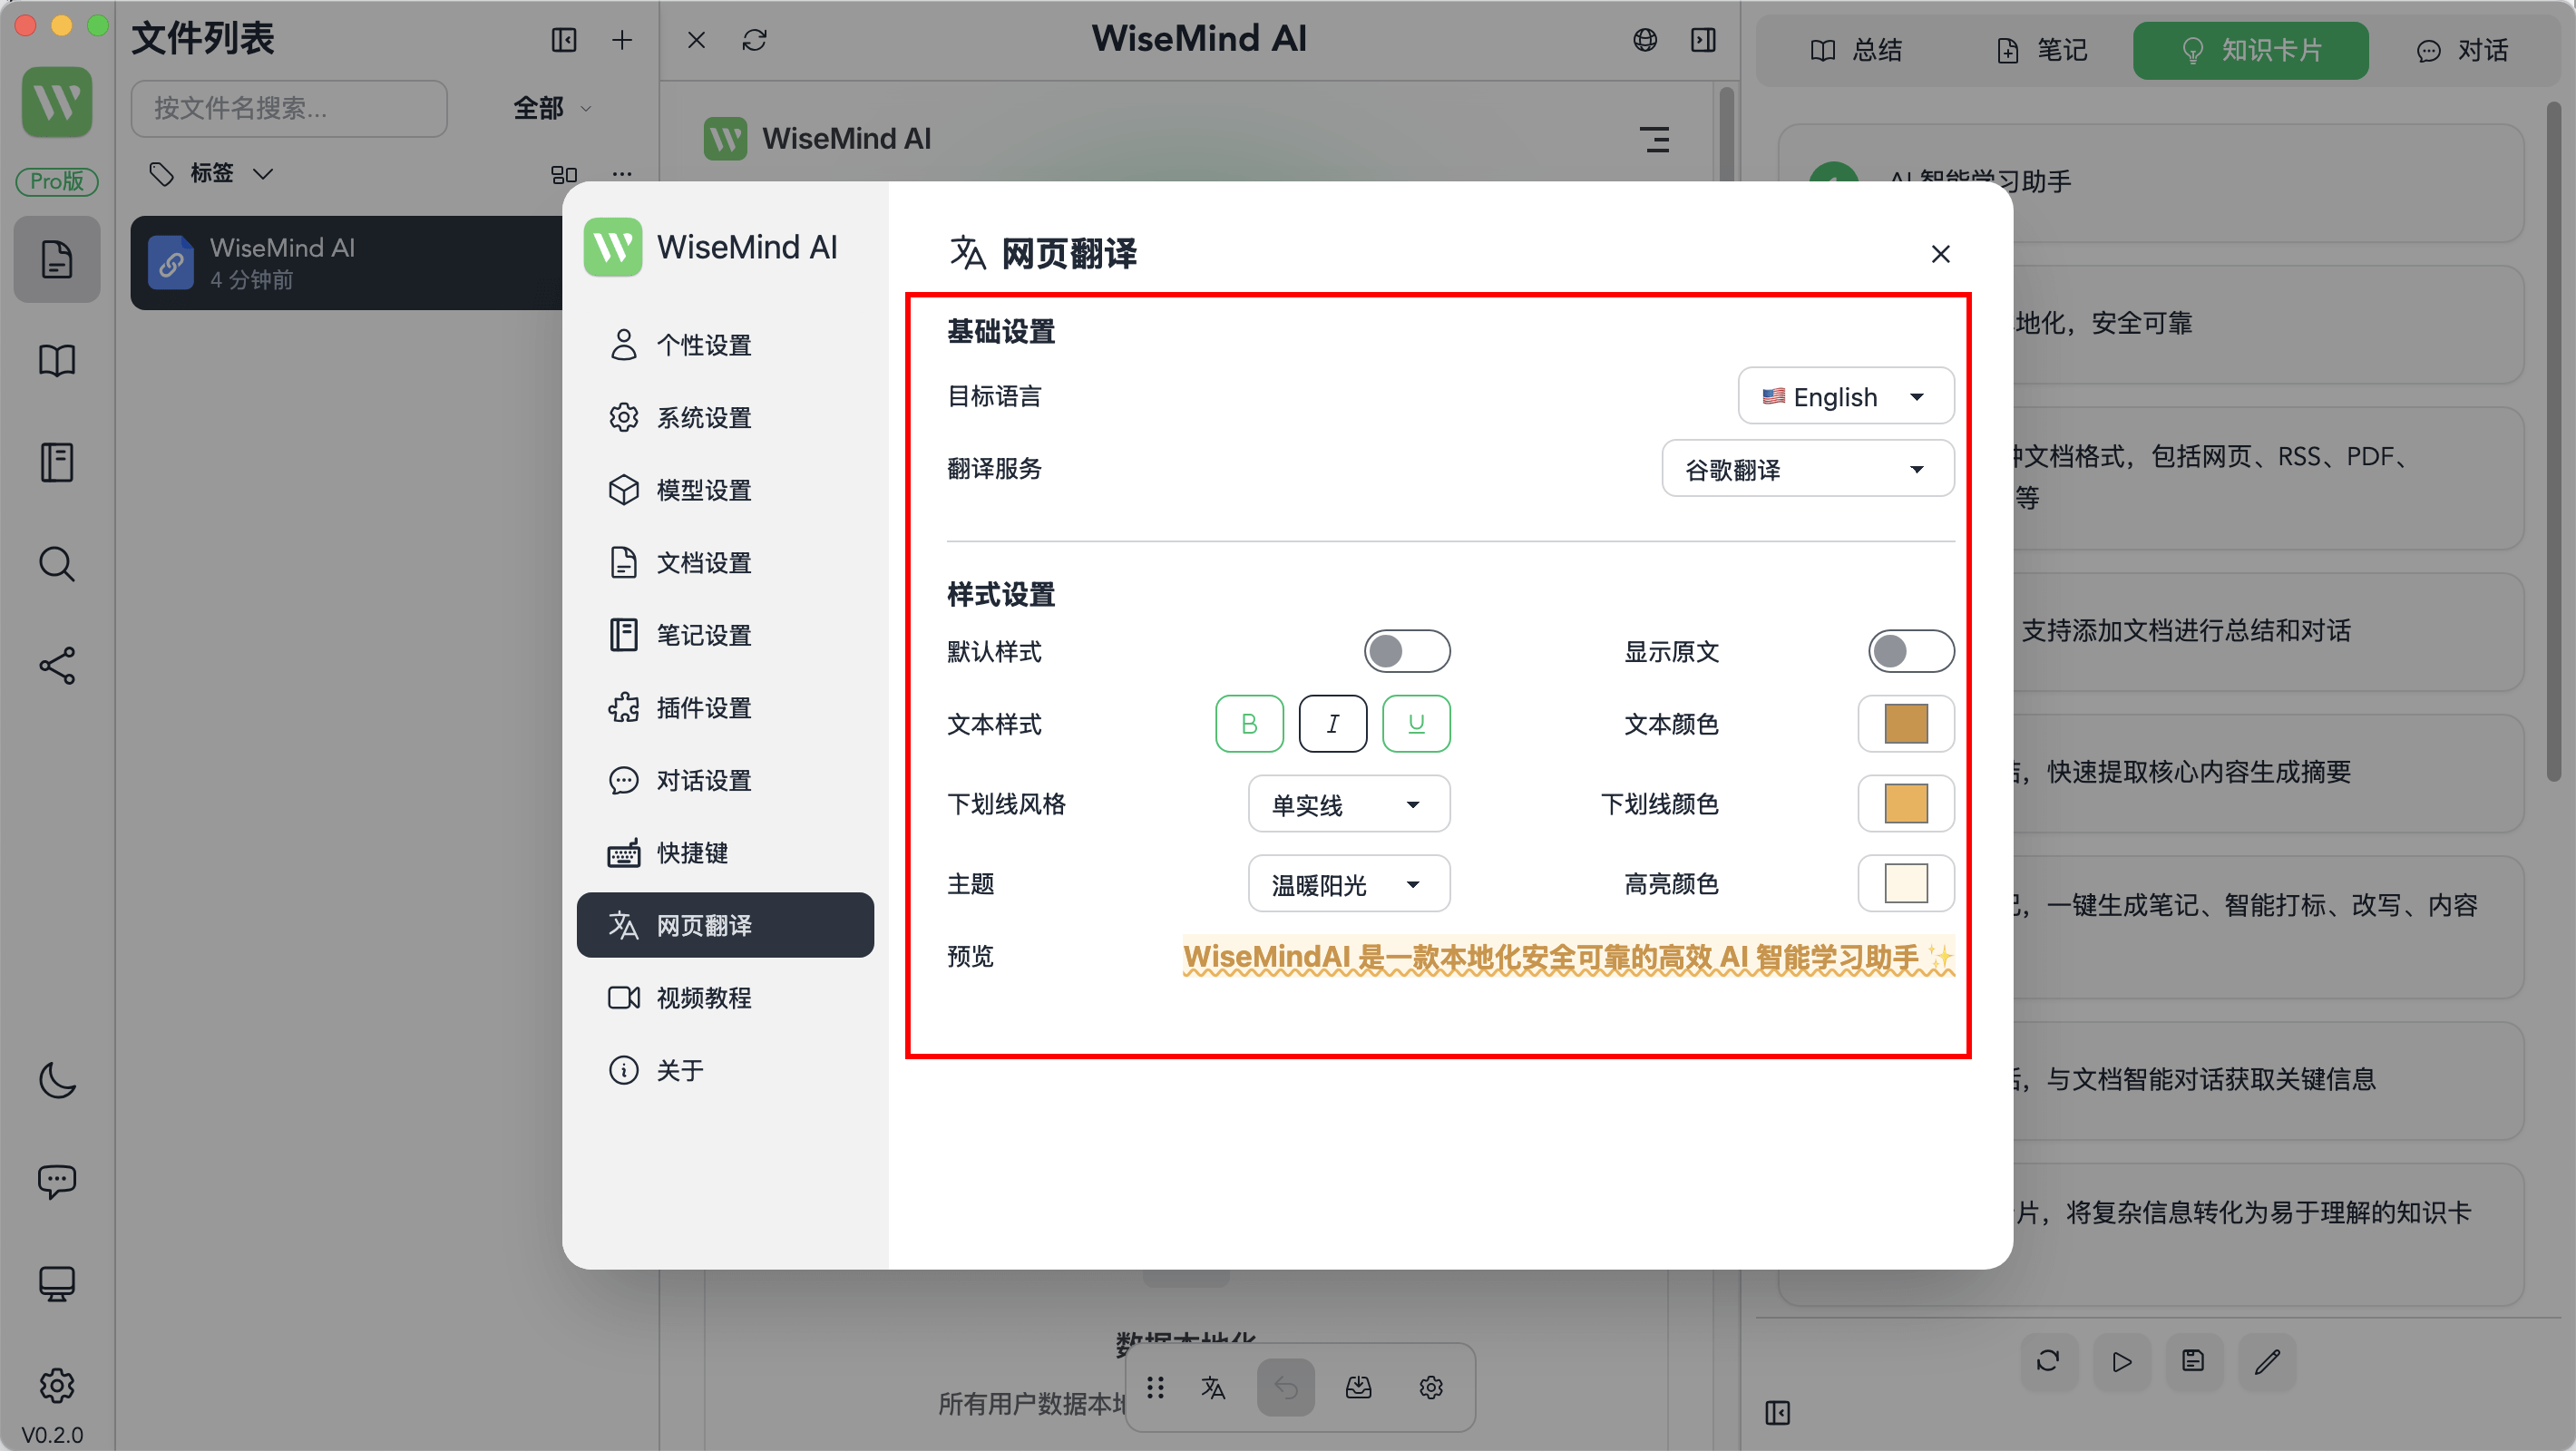
Task: Pick the 下划线颜色 color swatch
Action: (1906, 804)
